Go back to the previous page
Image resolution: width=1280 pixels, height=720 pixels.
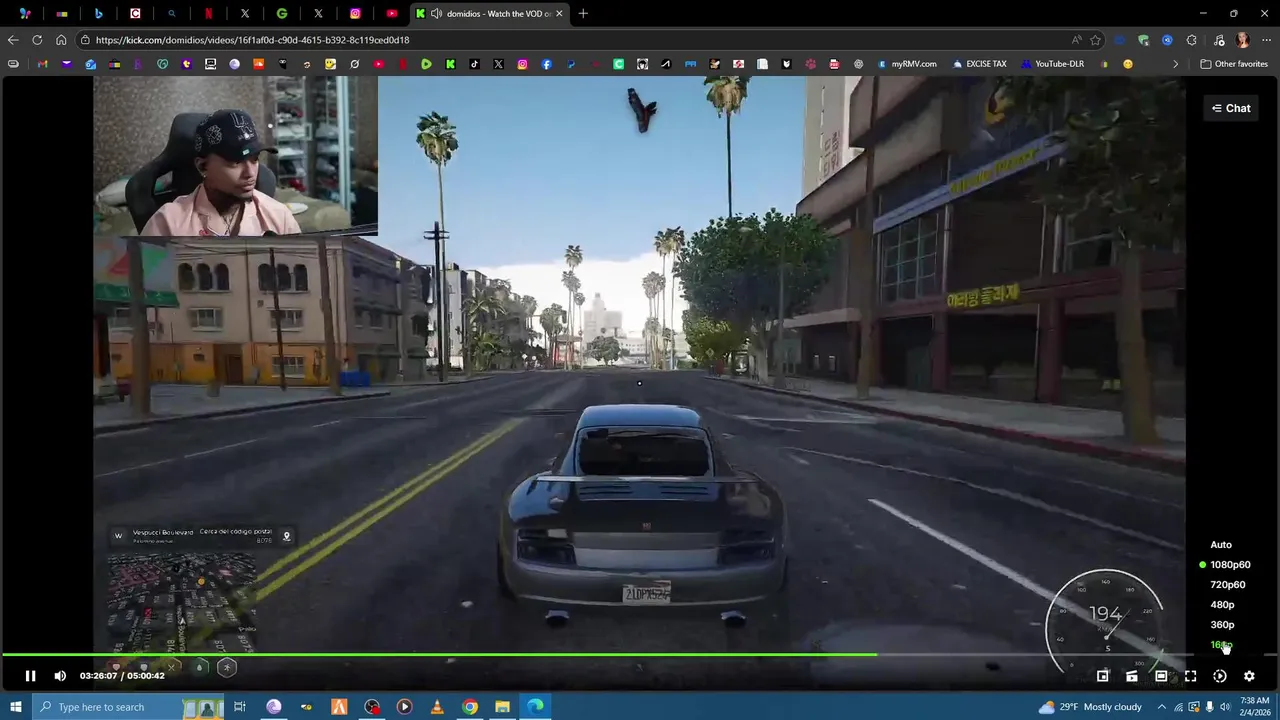click(x=12, y=40)
